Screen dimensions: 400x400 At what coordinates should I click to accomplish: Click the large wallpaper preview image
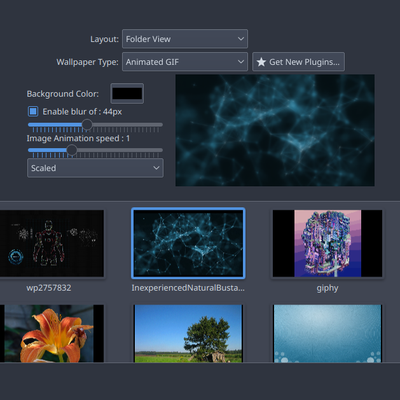point(275,130)
